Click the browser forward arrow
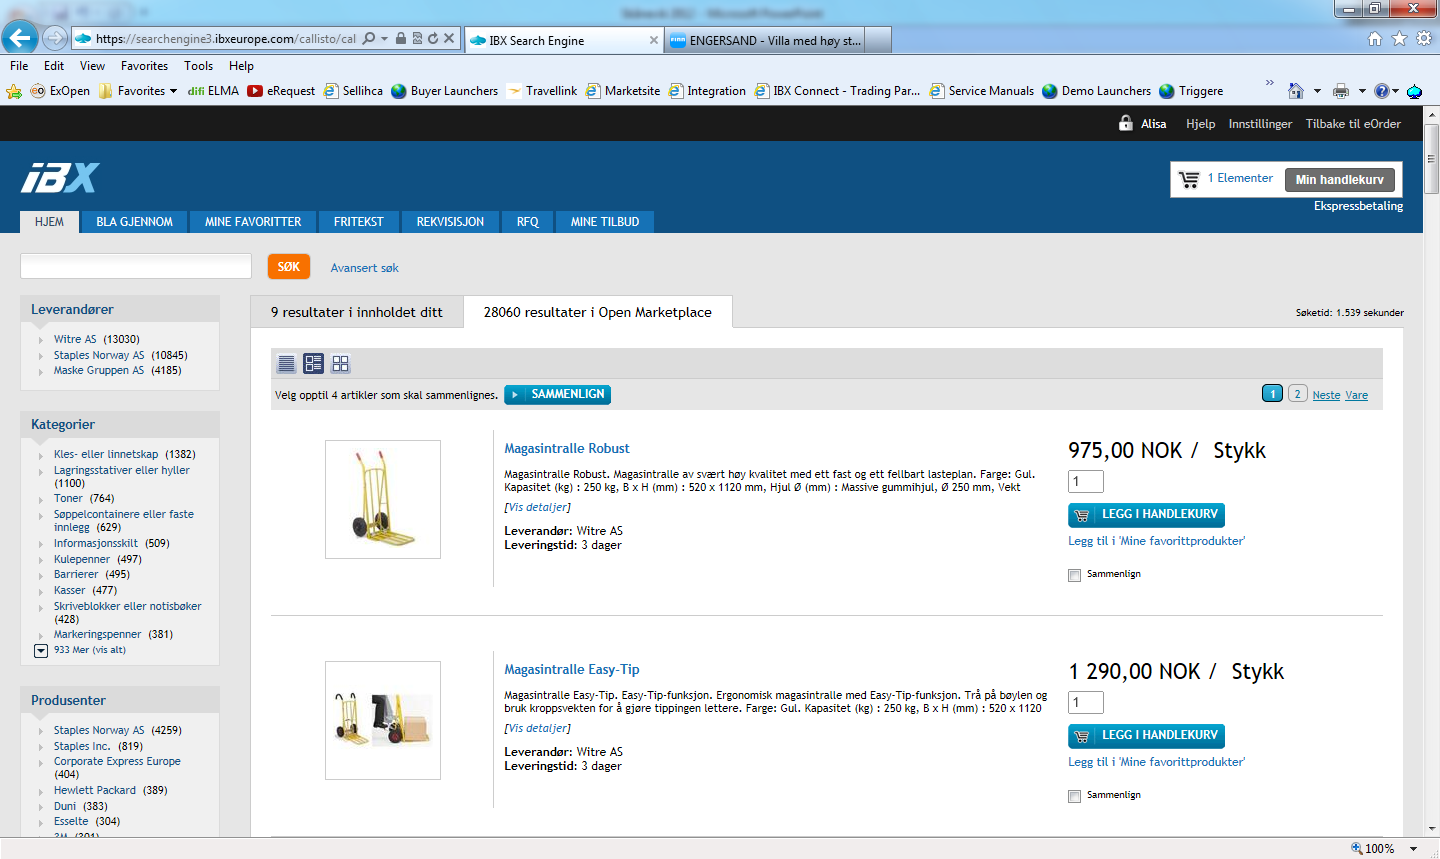 (x=55, y=39)
